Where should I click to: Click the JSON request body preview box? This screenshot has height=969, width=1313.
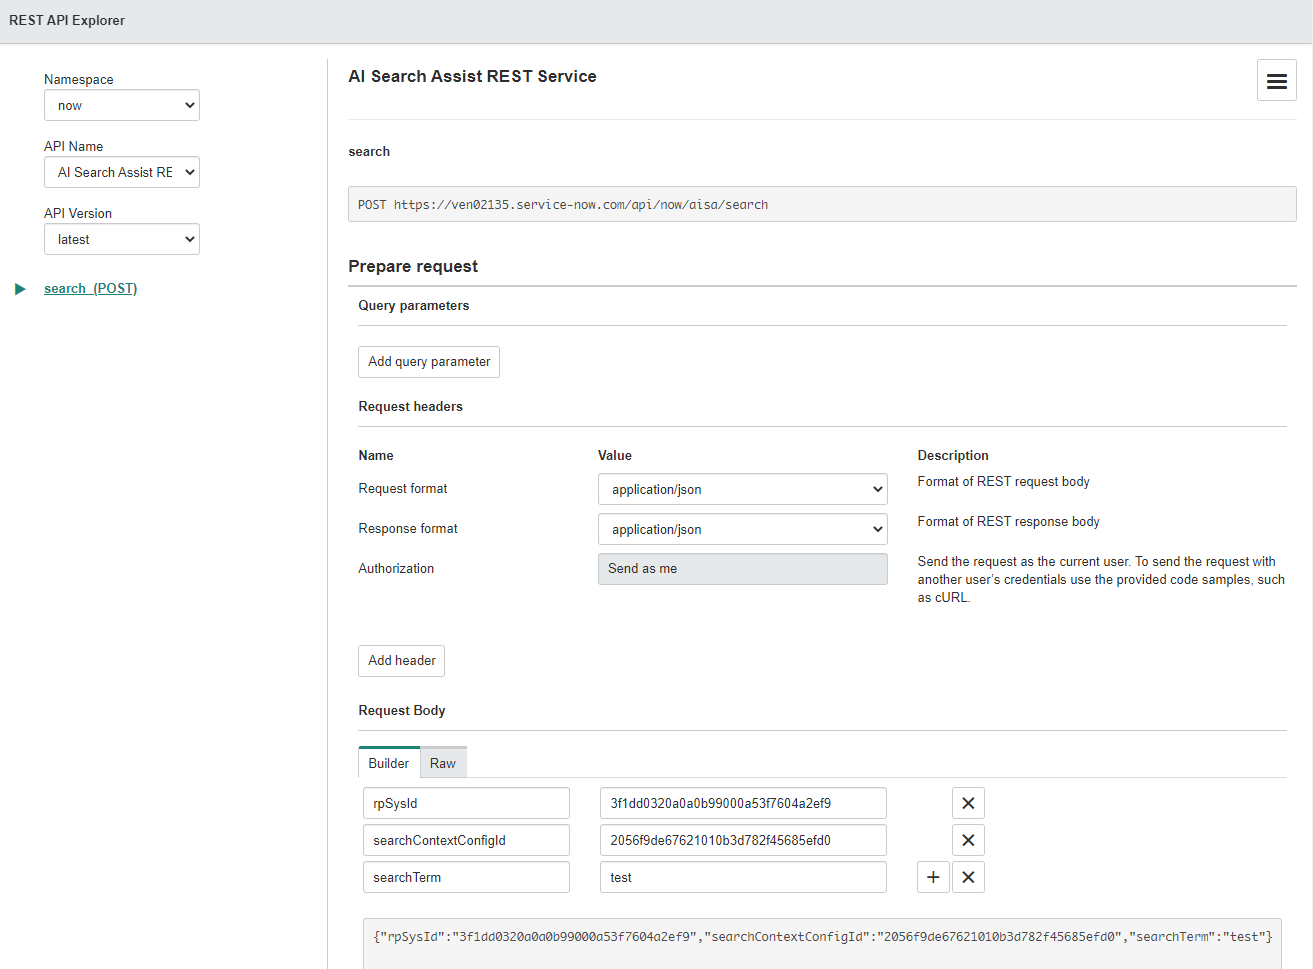point(822,943)
